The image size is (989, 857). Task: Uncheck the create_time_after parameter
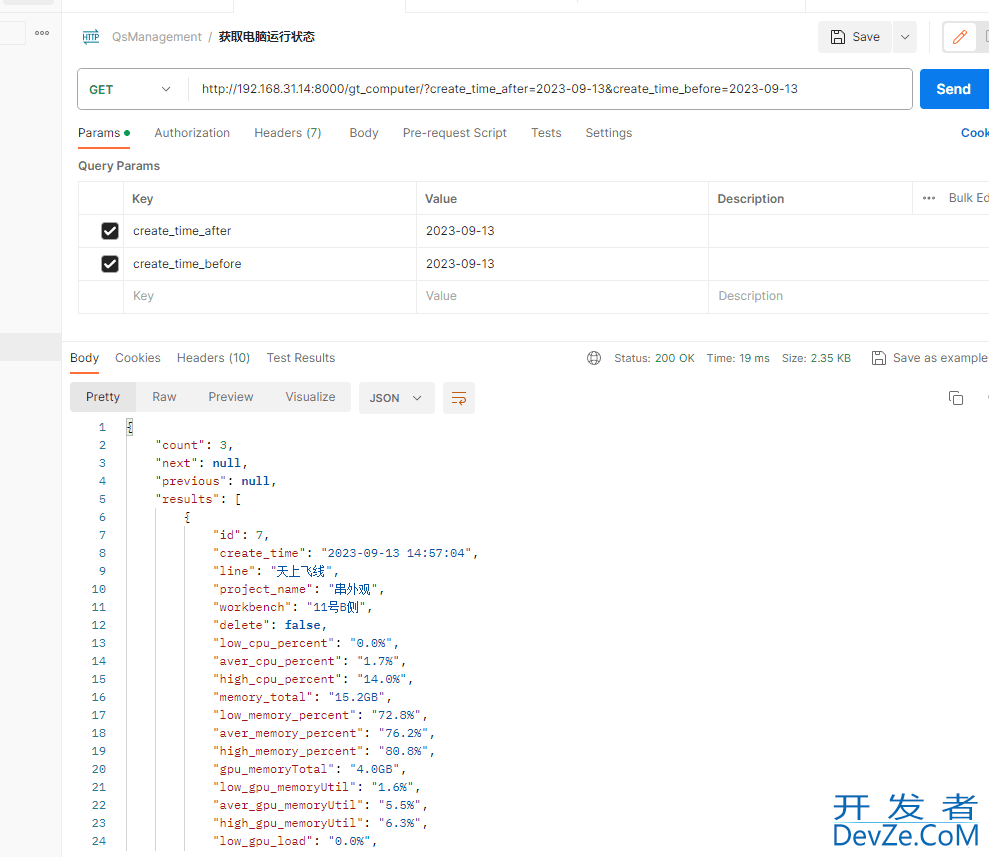coord(110,231)
